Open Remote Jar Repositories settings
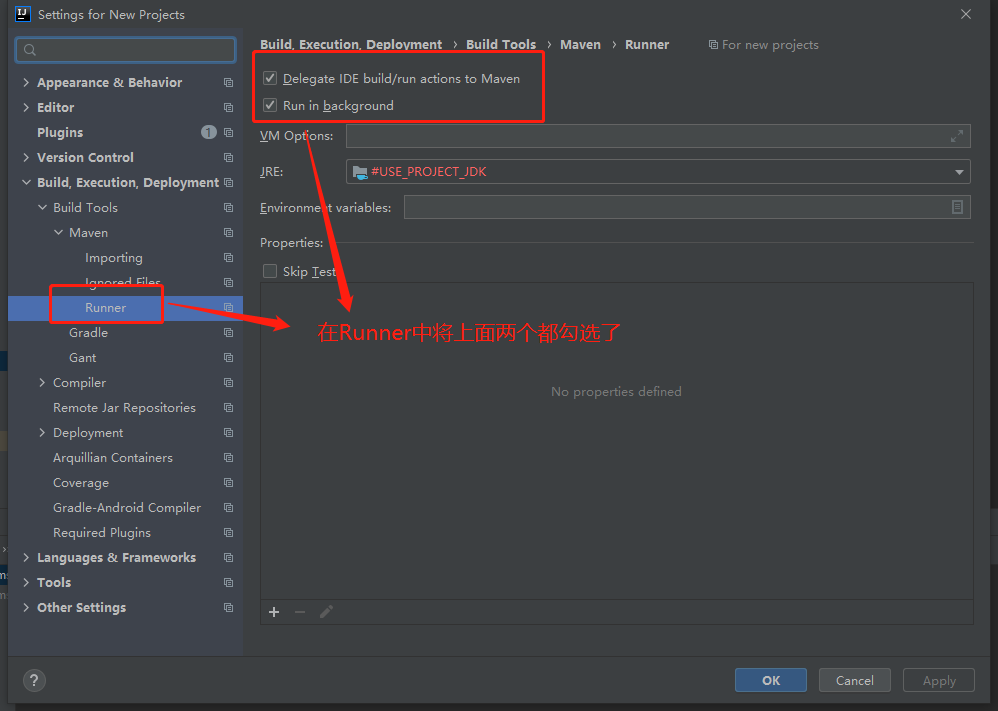998x711 pixels. tap(125, 407)
